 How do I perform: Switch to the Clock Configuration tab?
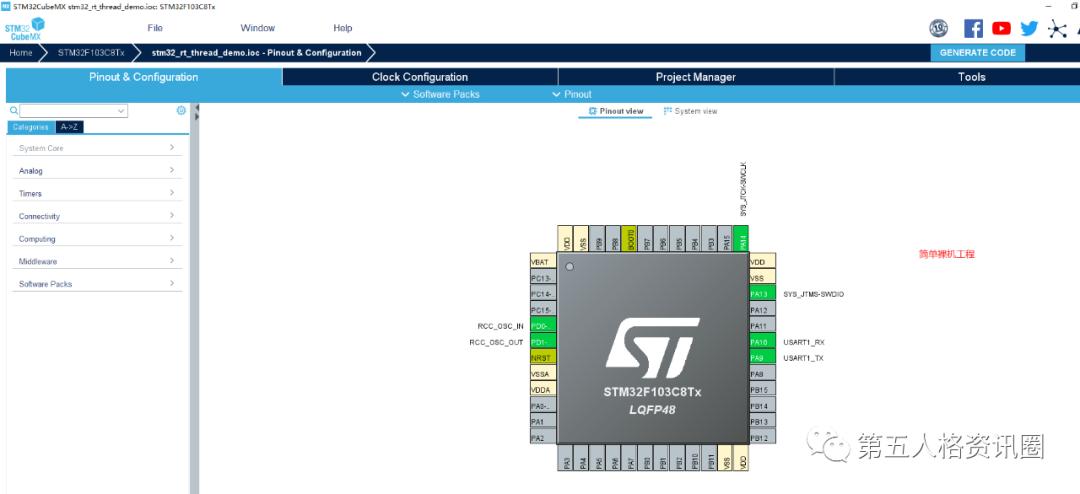tap(419, 77)
